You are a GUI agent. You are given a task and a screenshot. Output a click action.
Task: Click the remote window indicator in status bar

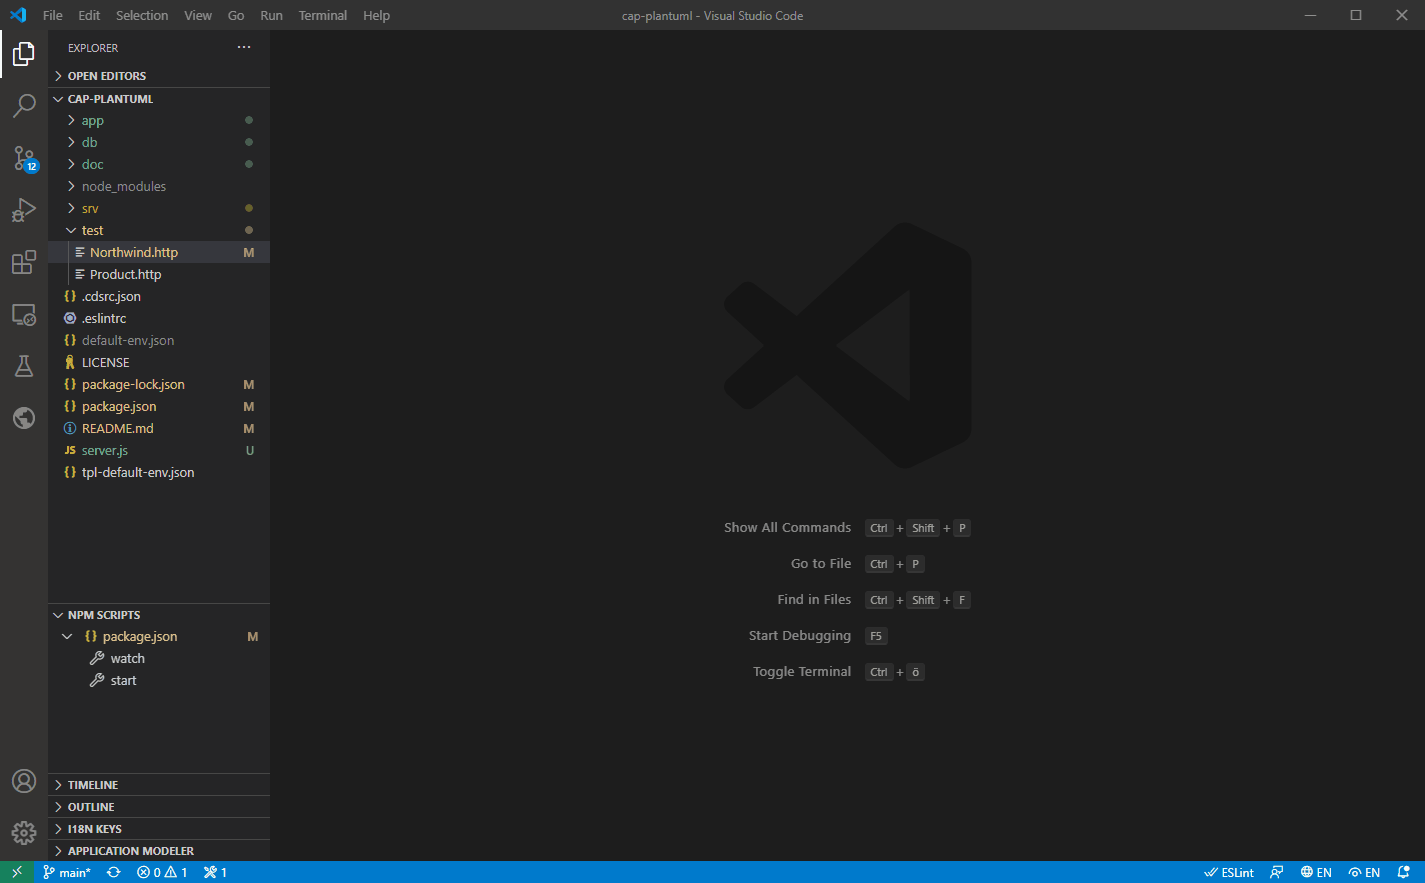pyautogui.click(x=17, y=872)
